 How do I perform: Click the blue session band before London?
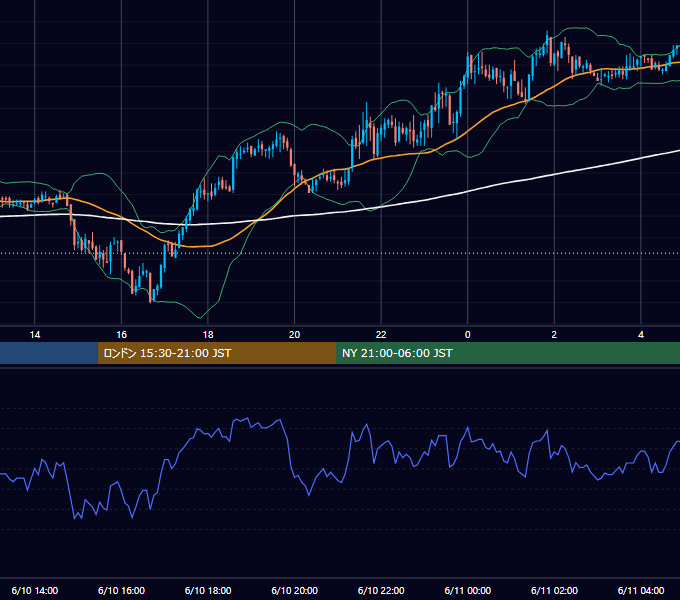coord(49,353)
